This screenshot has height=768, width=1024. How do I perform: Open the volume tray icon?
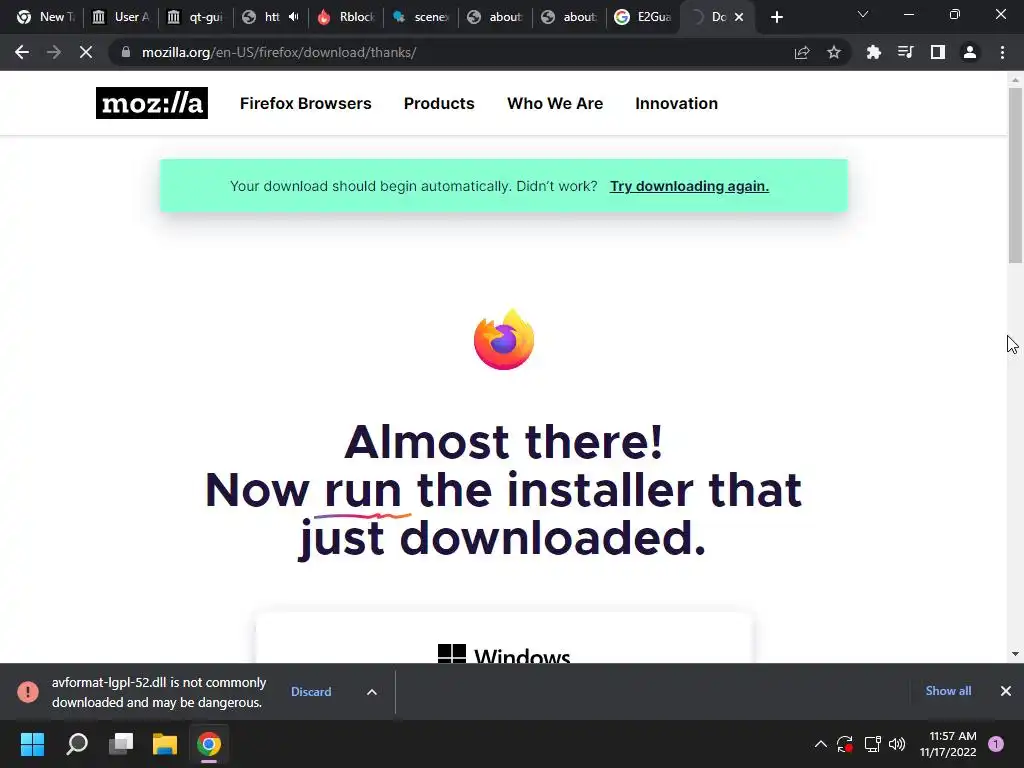click(x=897, y=744)
